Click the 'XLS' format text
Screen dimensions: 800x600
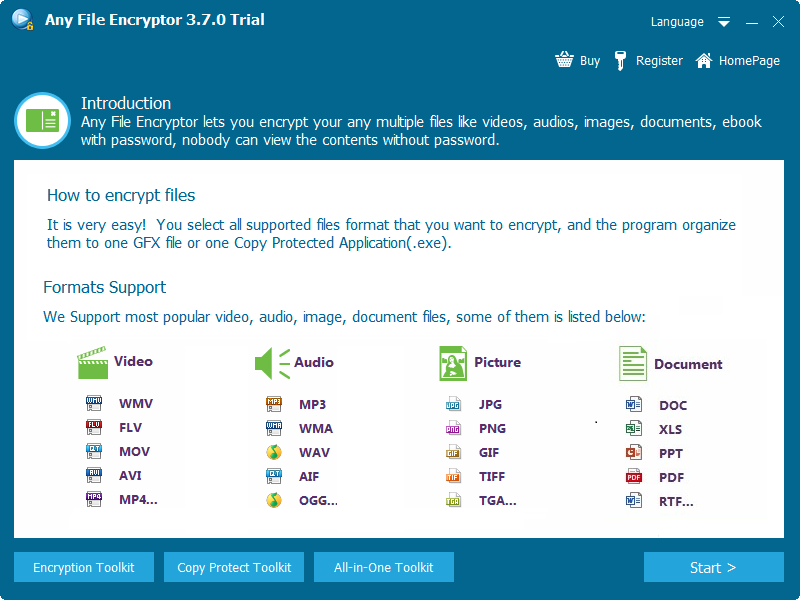click(x=670, y=430)
